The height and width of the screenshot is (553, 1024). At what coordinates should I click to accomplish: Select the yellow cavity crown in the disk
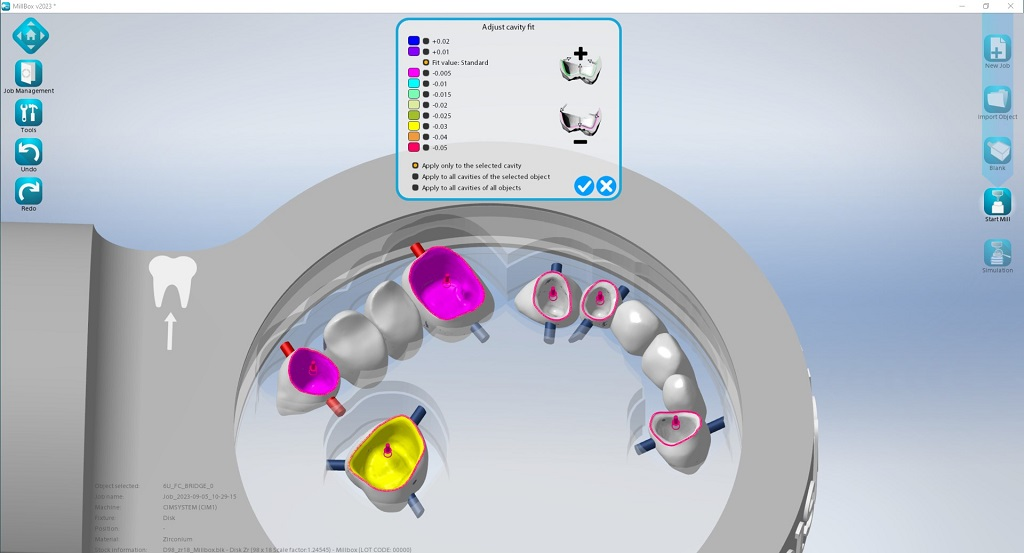(387, 456)
